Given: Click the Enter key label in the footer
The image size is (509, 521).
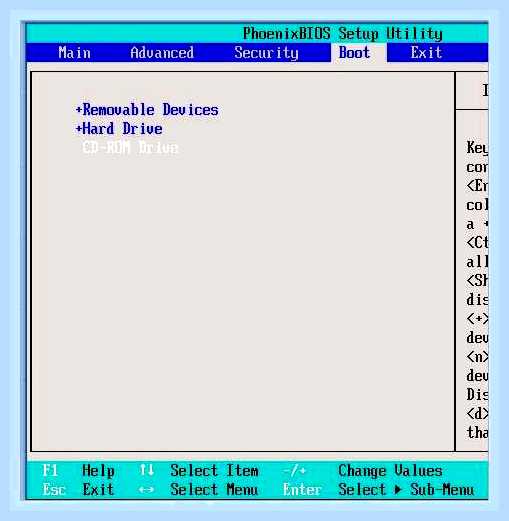Looking at the screenshot, I should pos(302,490).
